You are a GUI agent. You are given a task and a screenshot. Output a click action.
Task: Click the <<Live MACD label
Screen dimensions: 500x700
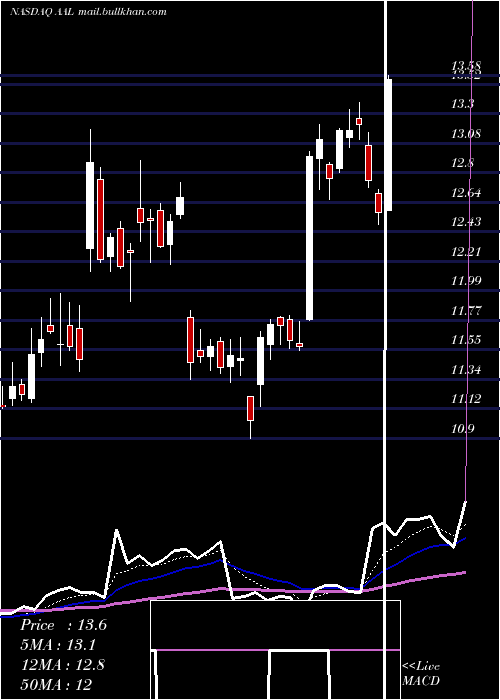tap(421, 673)
